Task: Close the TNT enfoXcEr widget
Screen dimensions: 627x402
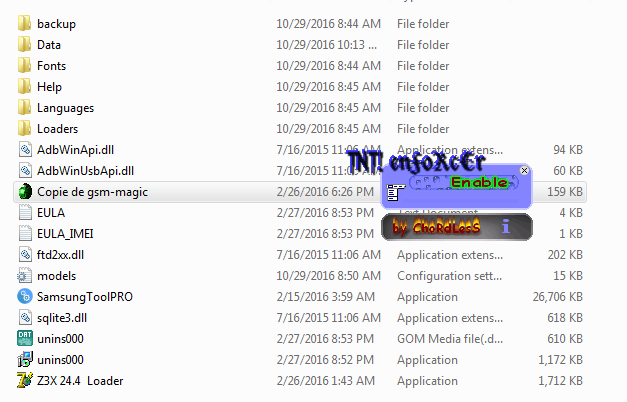Action: click(x=524, y=170)
